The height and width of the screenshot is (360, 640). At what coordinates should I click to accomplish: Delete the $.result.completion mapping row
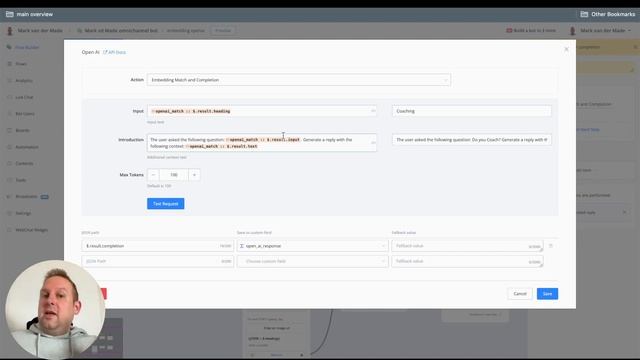pyautogui.click(x=551, y=246)
